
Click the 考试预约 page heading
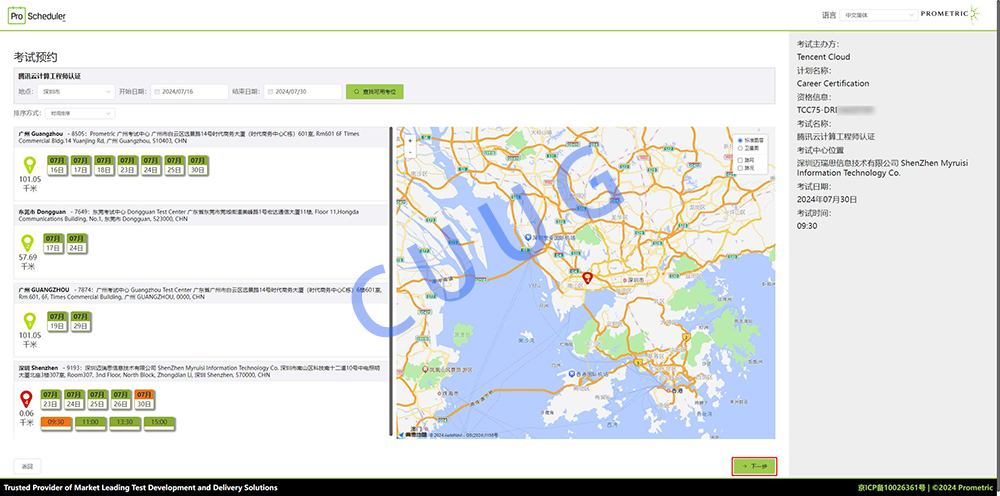click(x=36, y=57)
